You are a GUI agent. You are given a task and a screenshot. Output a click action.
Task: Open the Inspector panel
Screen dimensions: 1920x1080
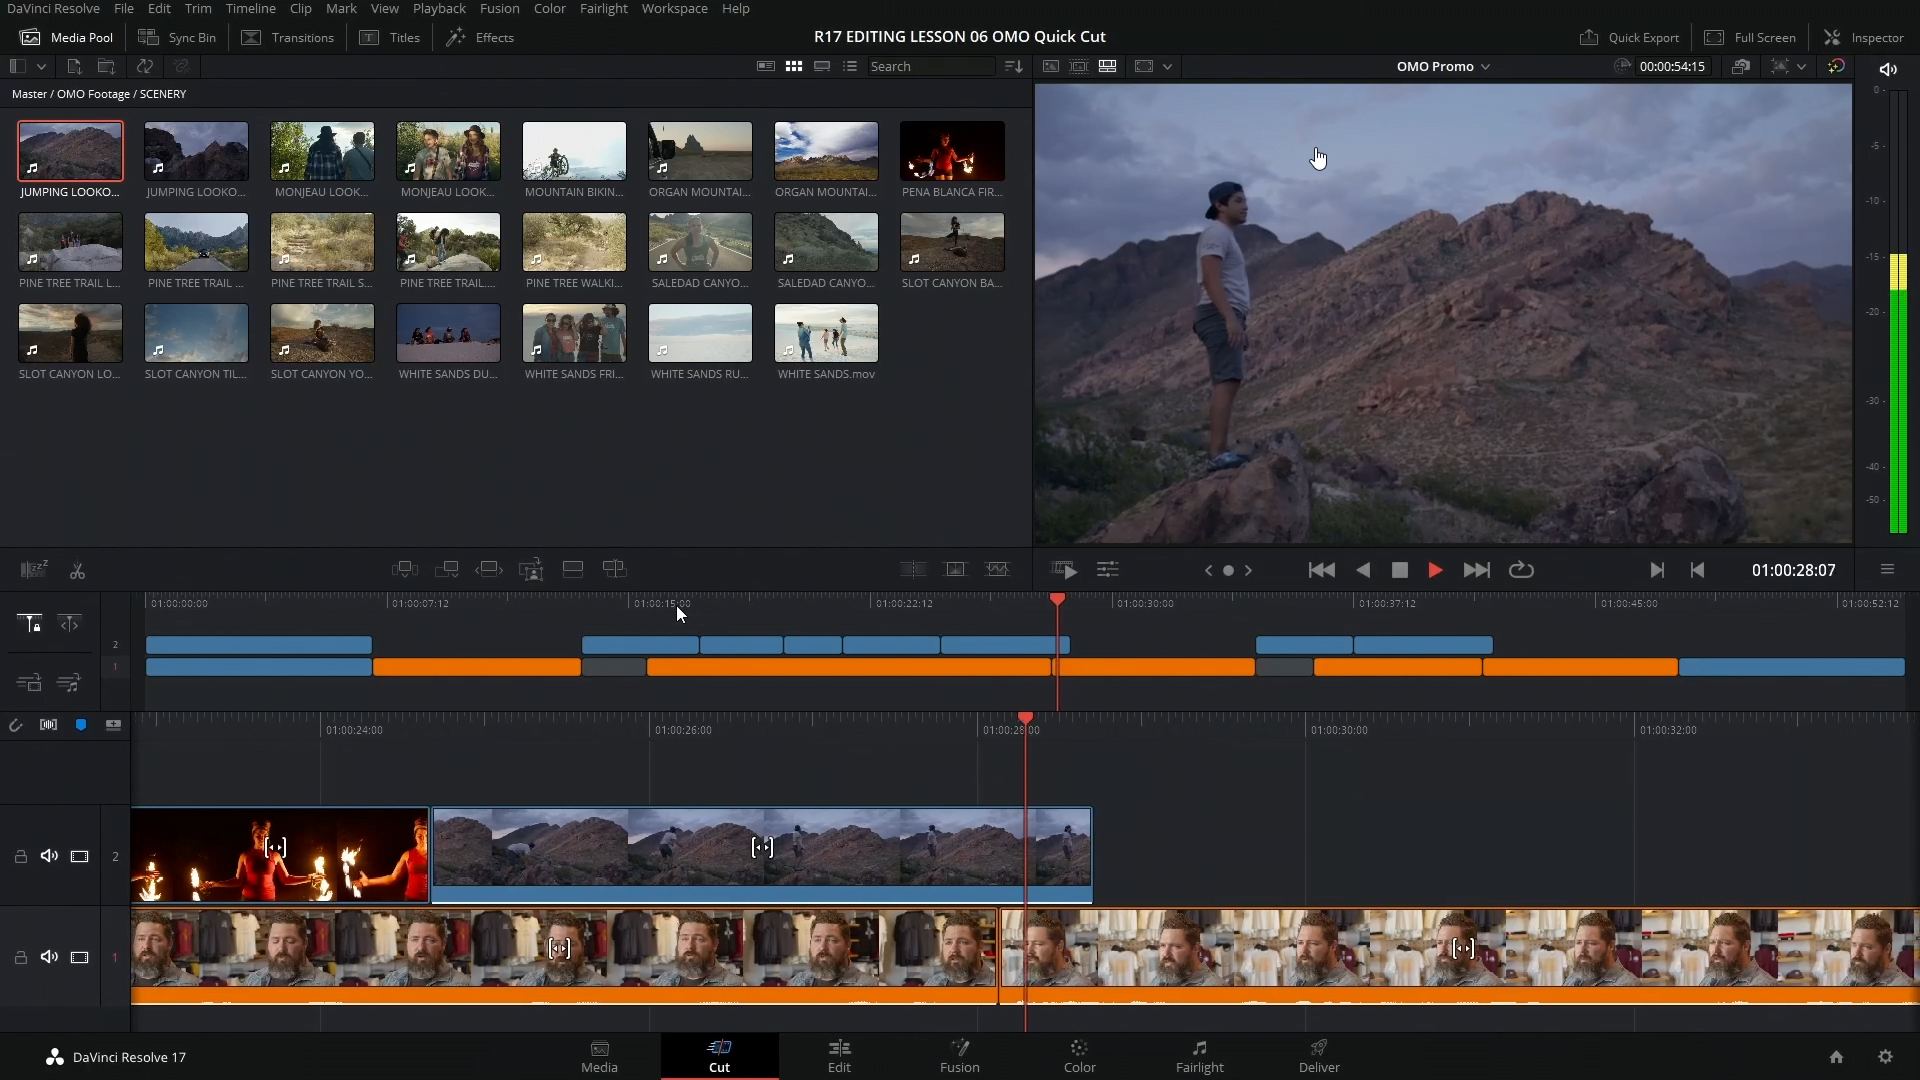point(1866,37)
